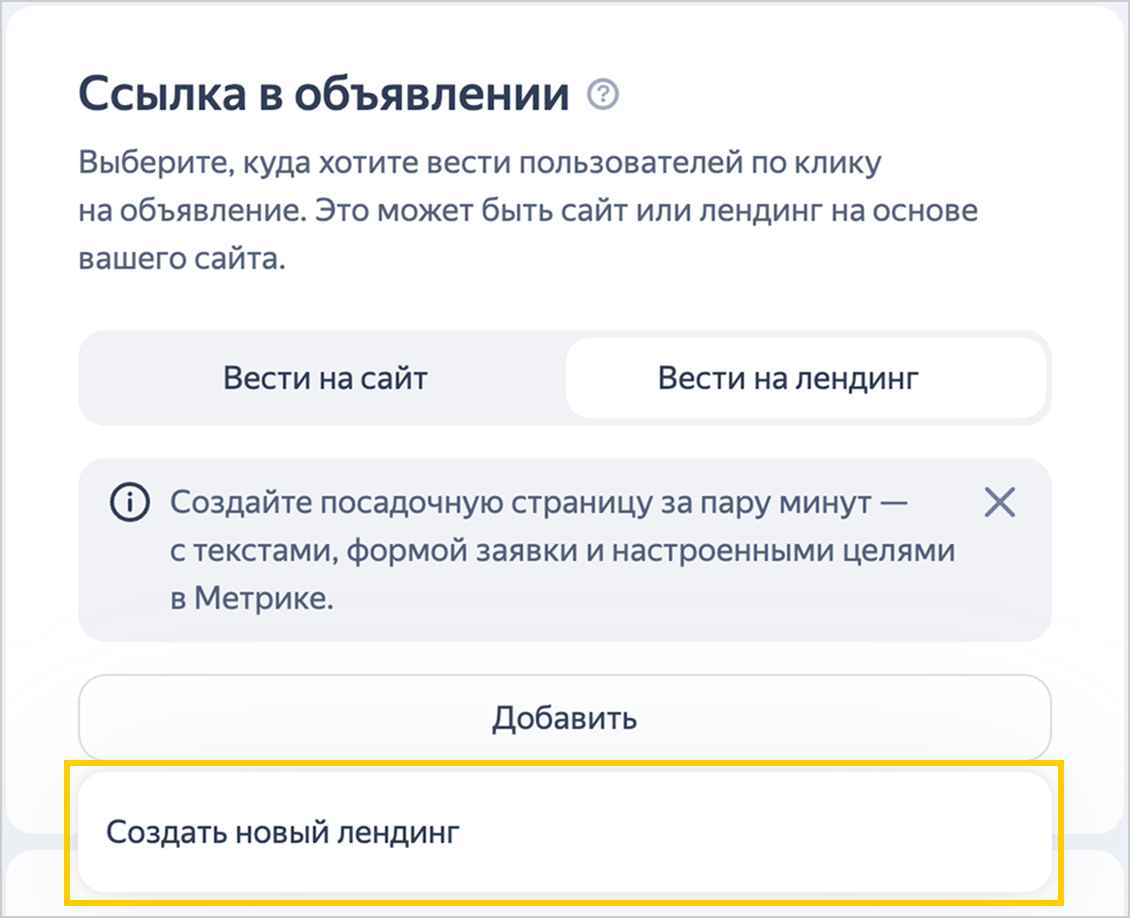
Task: Click the word 'объявлении' in the title
Action: click(x=431, y=95)
